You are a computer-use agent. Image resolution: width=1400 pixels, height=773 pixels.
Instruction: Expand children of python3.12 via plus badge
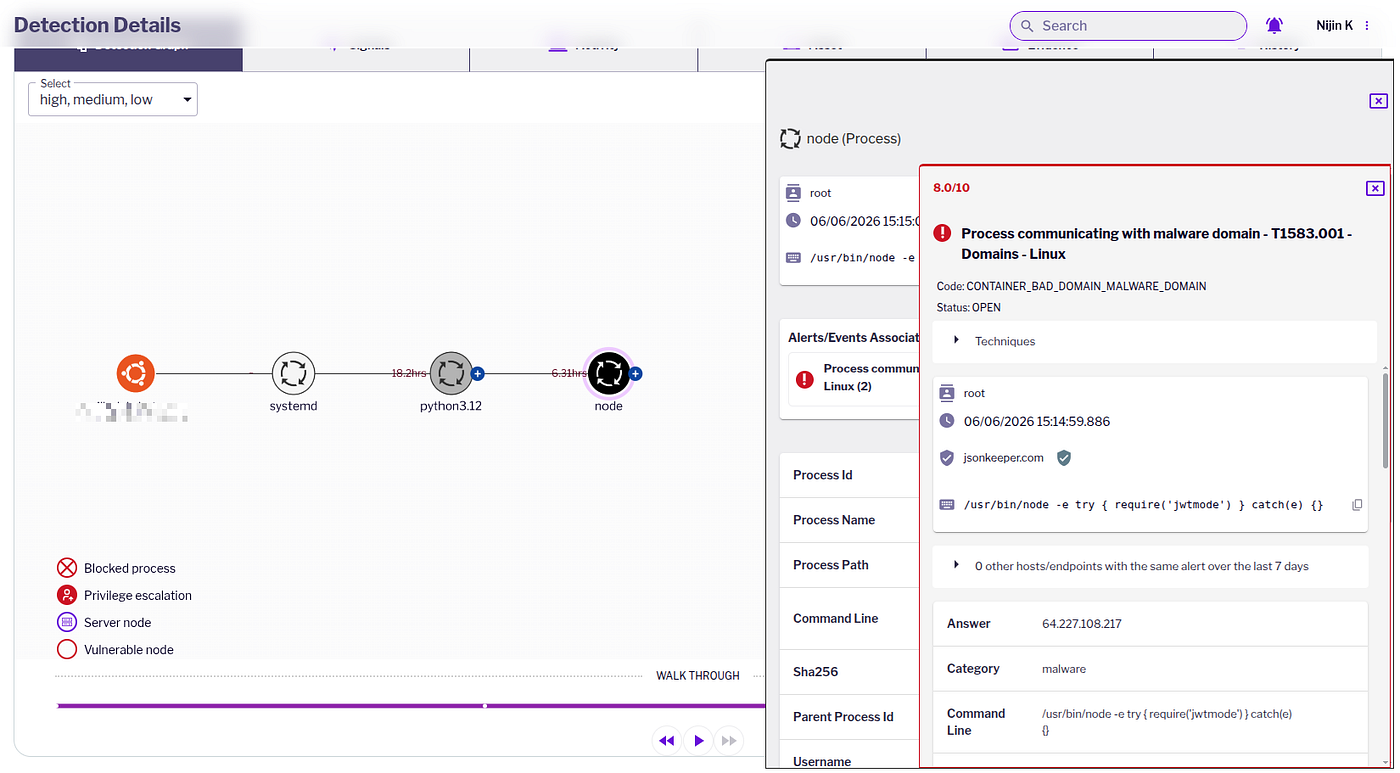coord(478,374)
